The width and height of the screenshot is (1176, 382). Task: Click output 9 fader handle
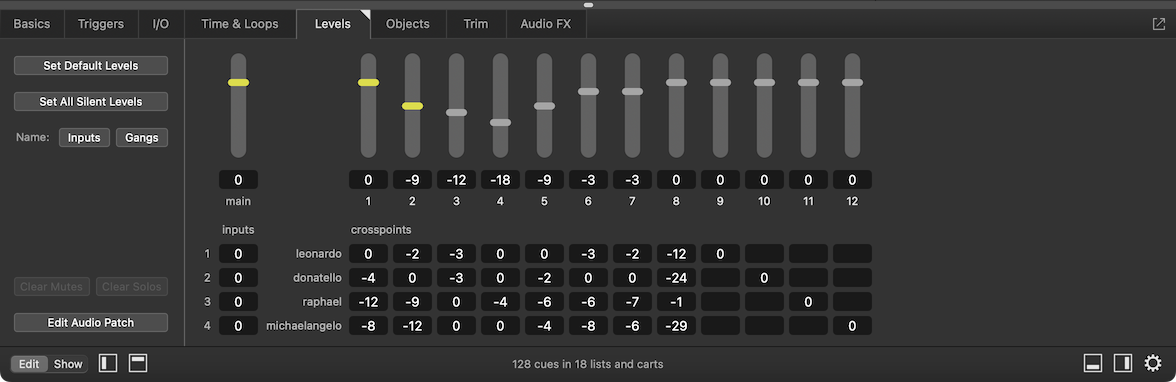pyautogui.click(x=720, y=83)
